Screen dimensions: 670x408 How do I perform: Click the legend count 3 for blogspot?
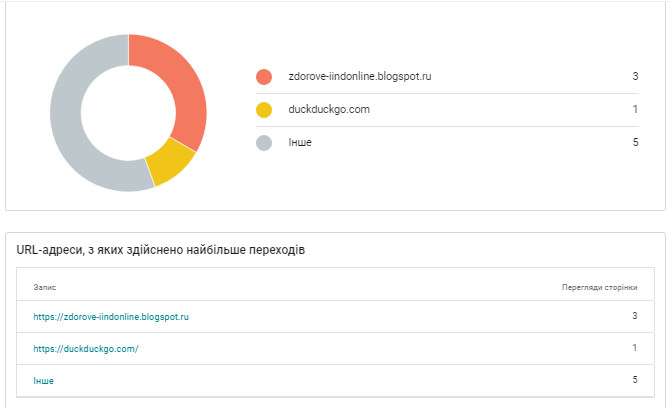635,76
